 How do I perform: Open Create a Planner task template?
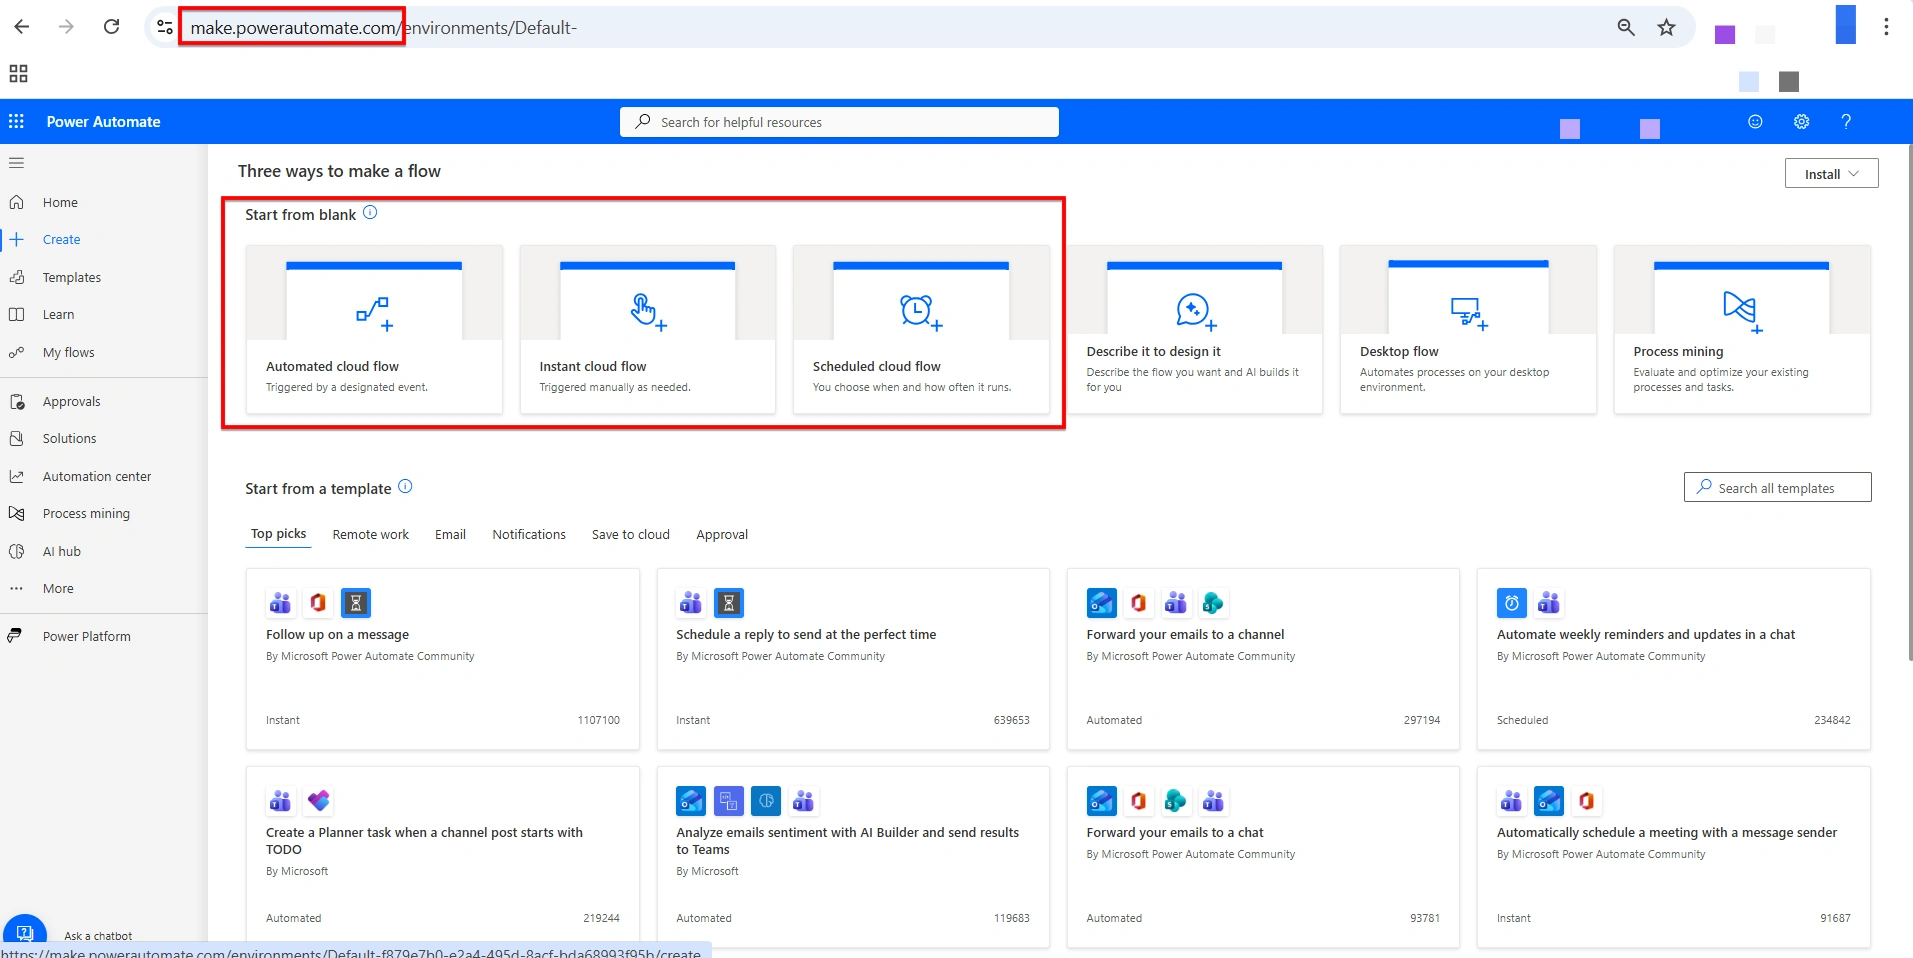coord(443,857)
